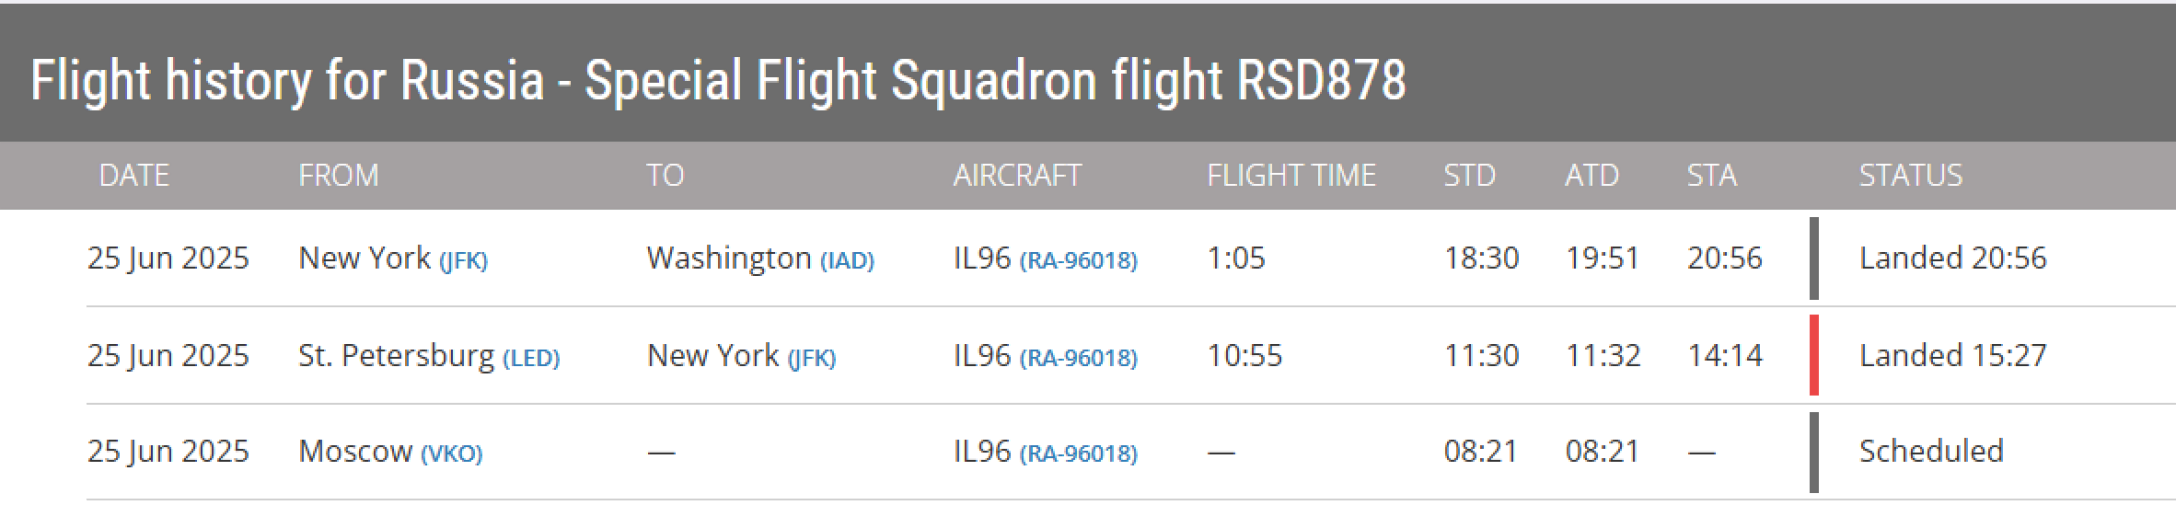Open the VKO airport link for Moscow
This screenshot has height=528, width=2176.
(451, 453)
